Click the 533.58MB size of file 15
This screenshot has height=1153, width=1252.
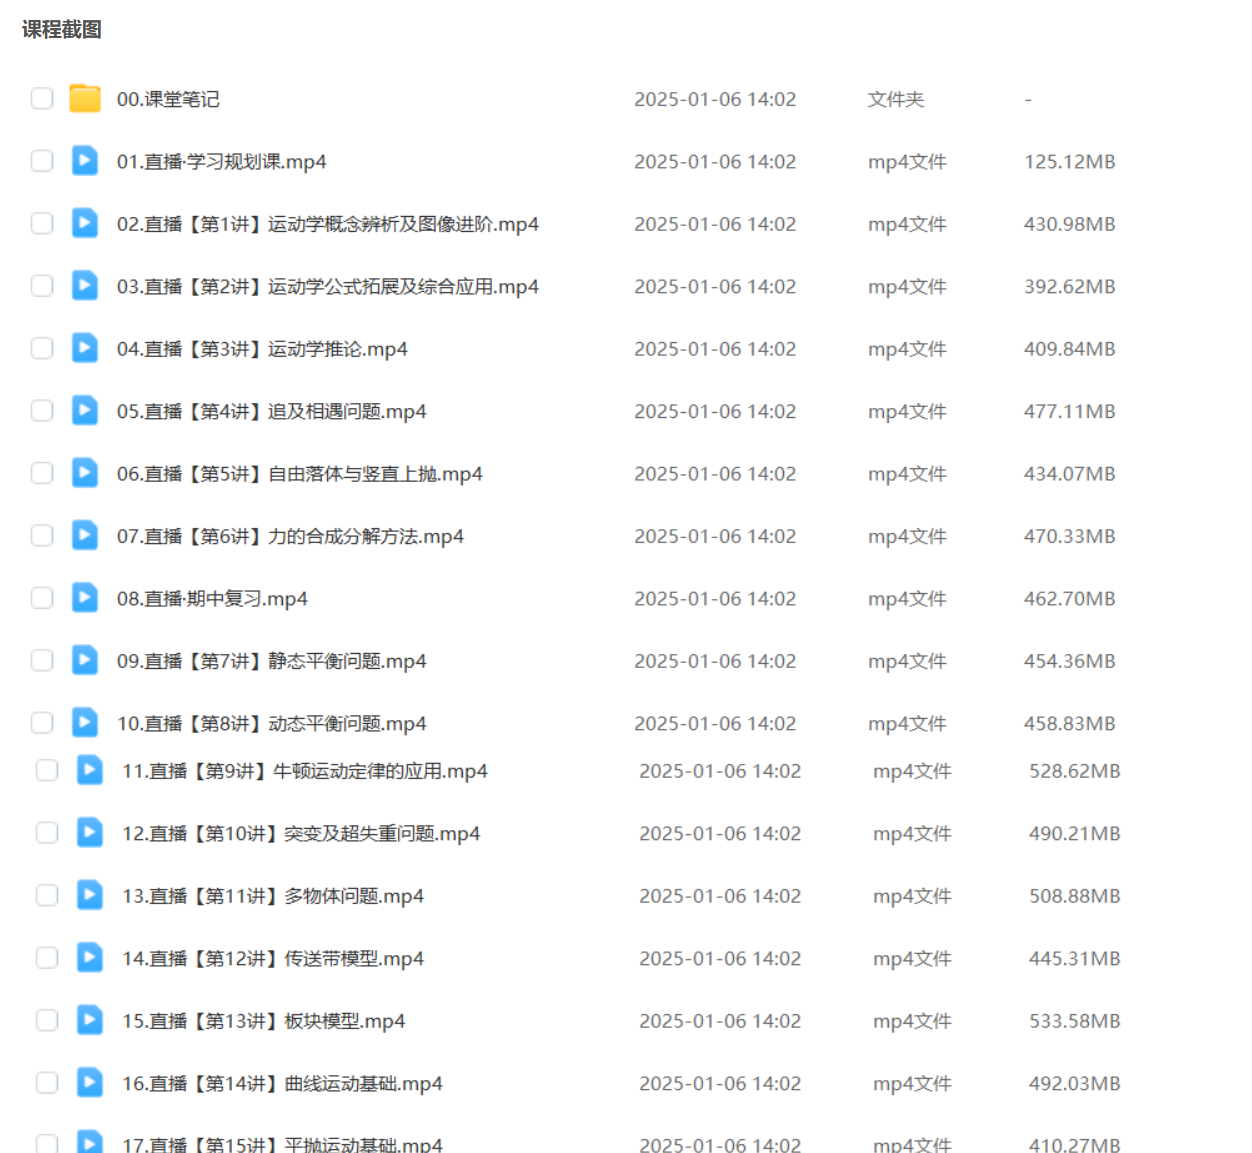pos(1074,1021)
